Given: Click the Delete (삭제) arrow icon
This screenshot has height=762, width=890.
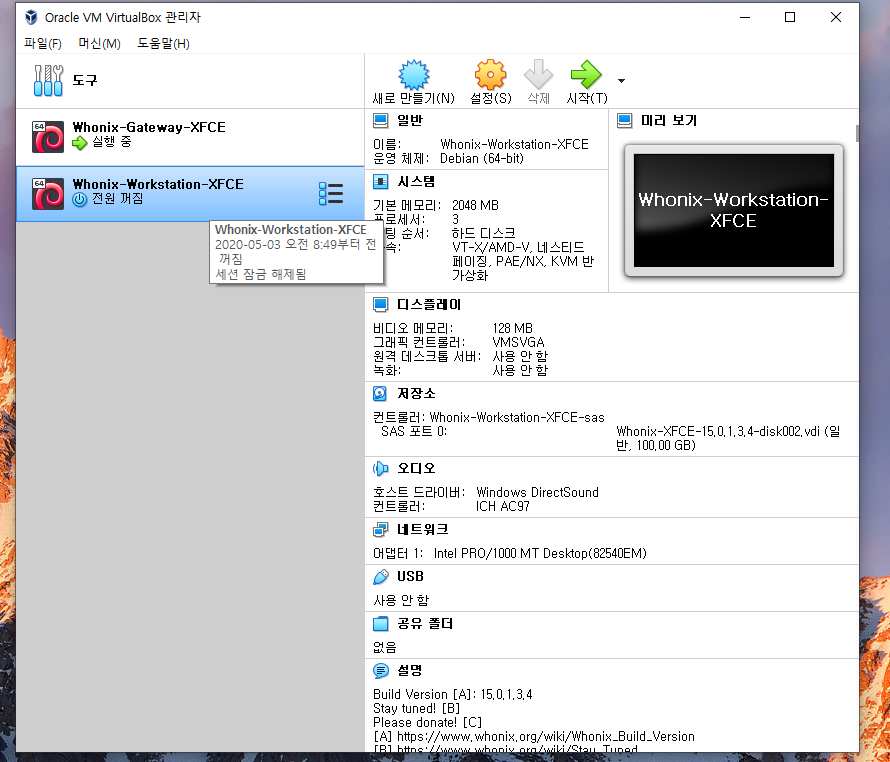Looking at the screenshot, I should click(538, 75).
